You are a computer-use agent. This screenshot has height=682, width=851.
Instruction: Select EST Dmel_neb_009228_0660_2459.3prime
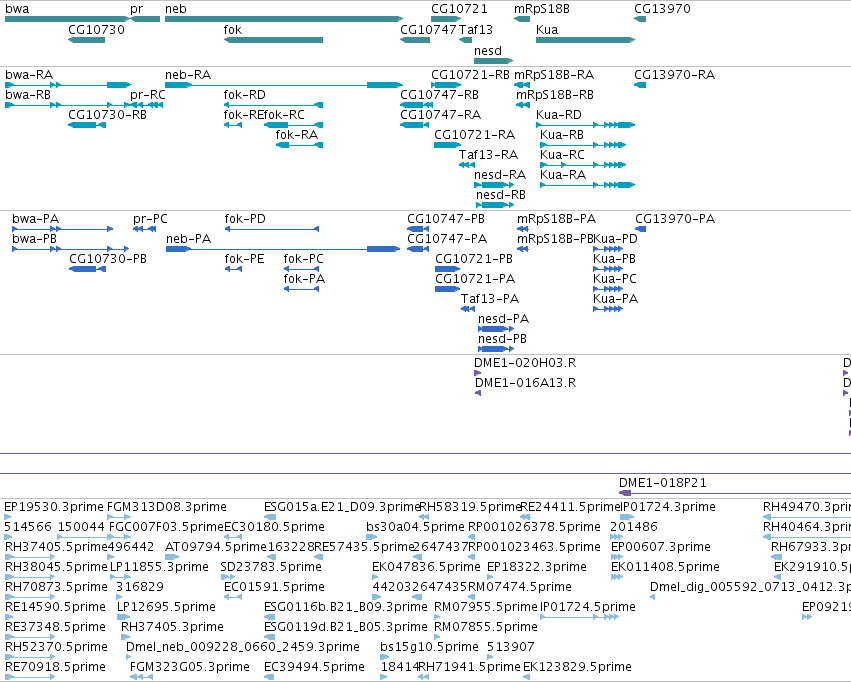[243, 647]
